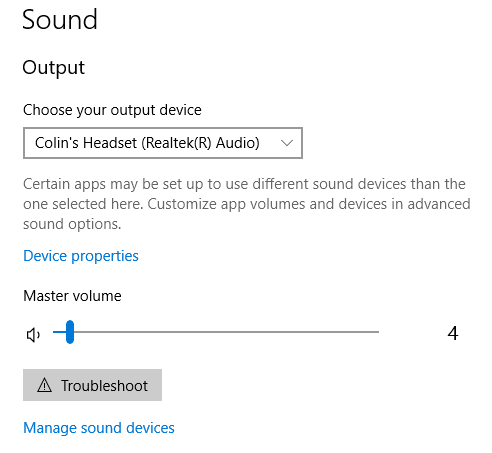This screenshot has height=453, width=492.
Task: Click the Output section heading
Action: click(53, 67)
